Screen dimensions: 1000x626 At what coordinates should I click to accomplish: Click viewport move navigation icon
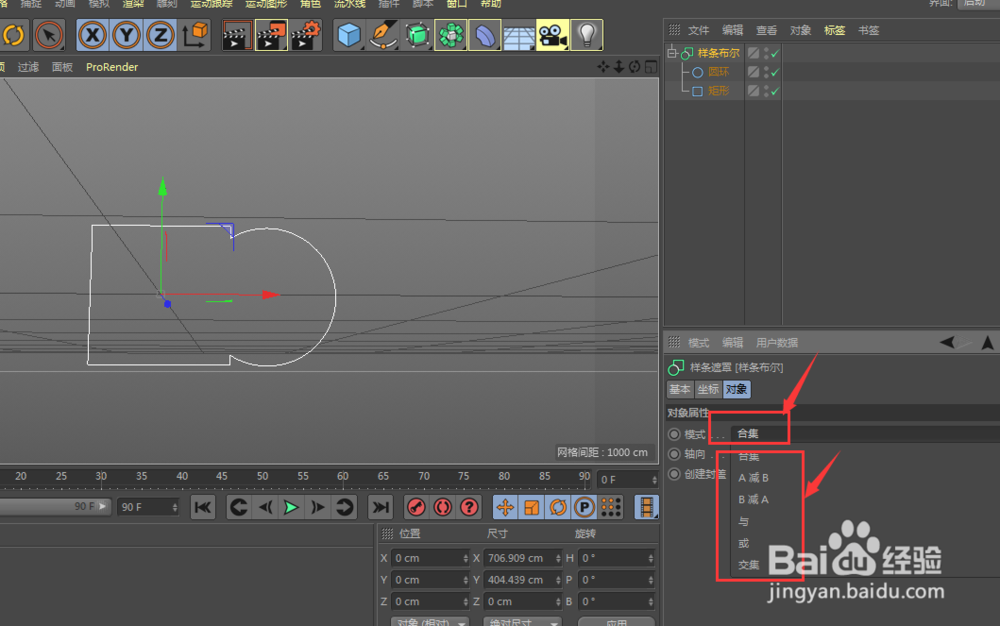[x=603, y=66]
